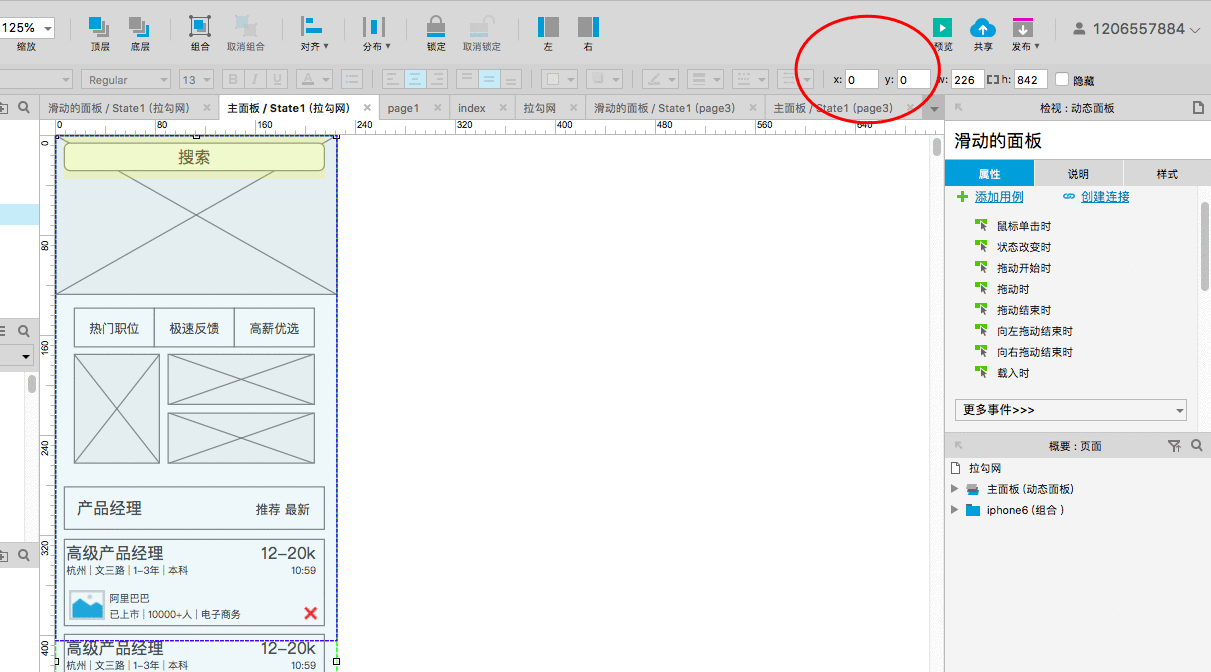The image size is (1211, 672).
Task: Close the index tab
Action: [503, 108]
